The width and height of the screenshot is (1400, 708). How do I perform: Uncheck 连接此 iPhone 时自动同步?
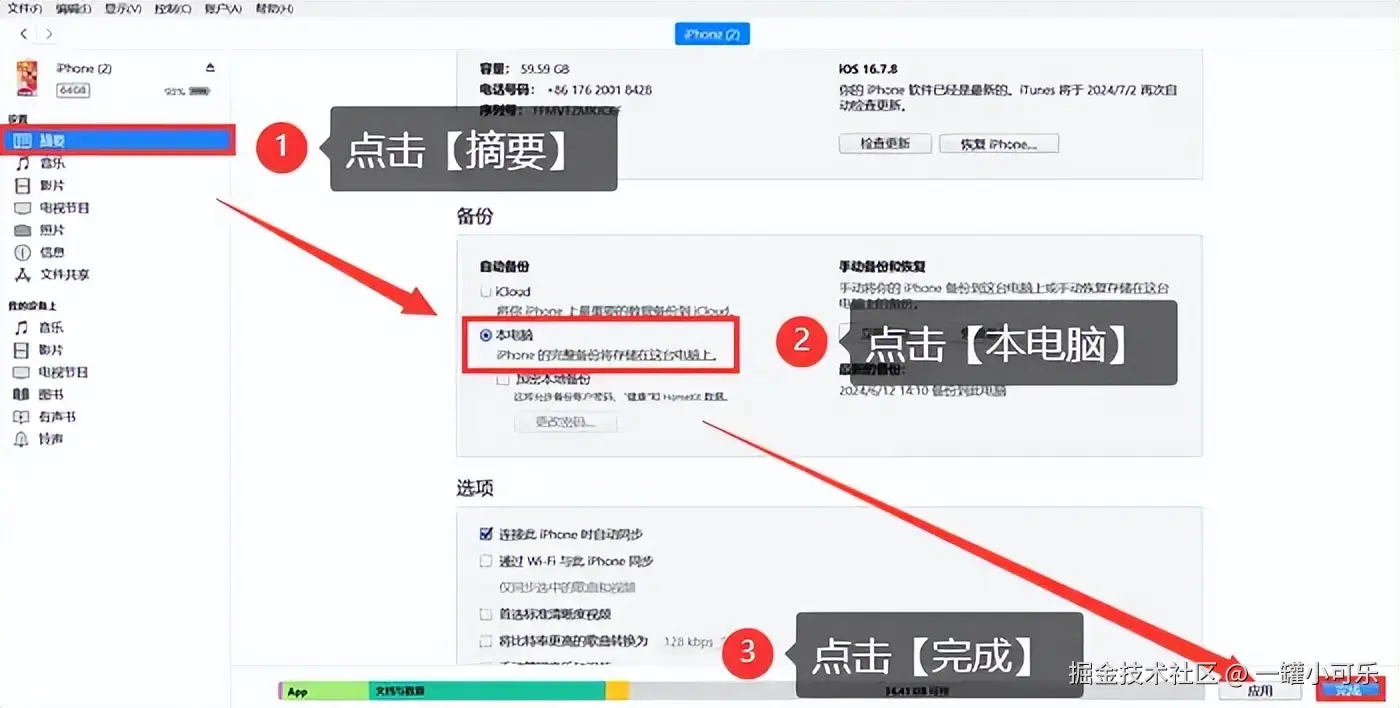click(x=486, y=534)
